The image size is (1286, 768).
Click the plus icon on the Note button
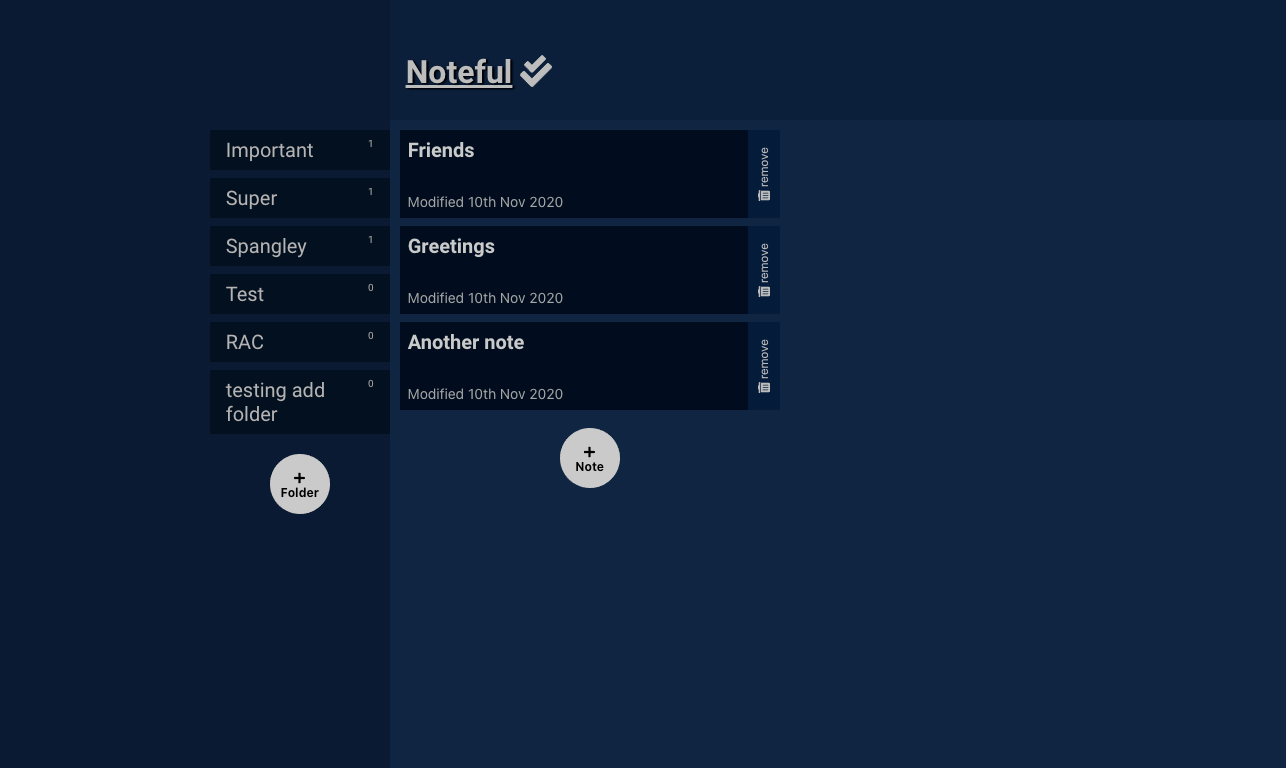(589, 451)
